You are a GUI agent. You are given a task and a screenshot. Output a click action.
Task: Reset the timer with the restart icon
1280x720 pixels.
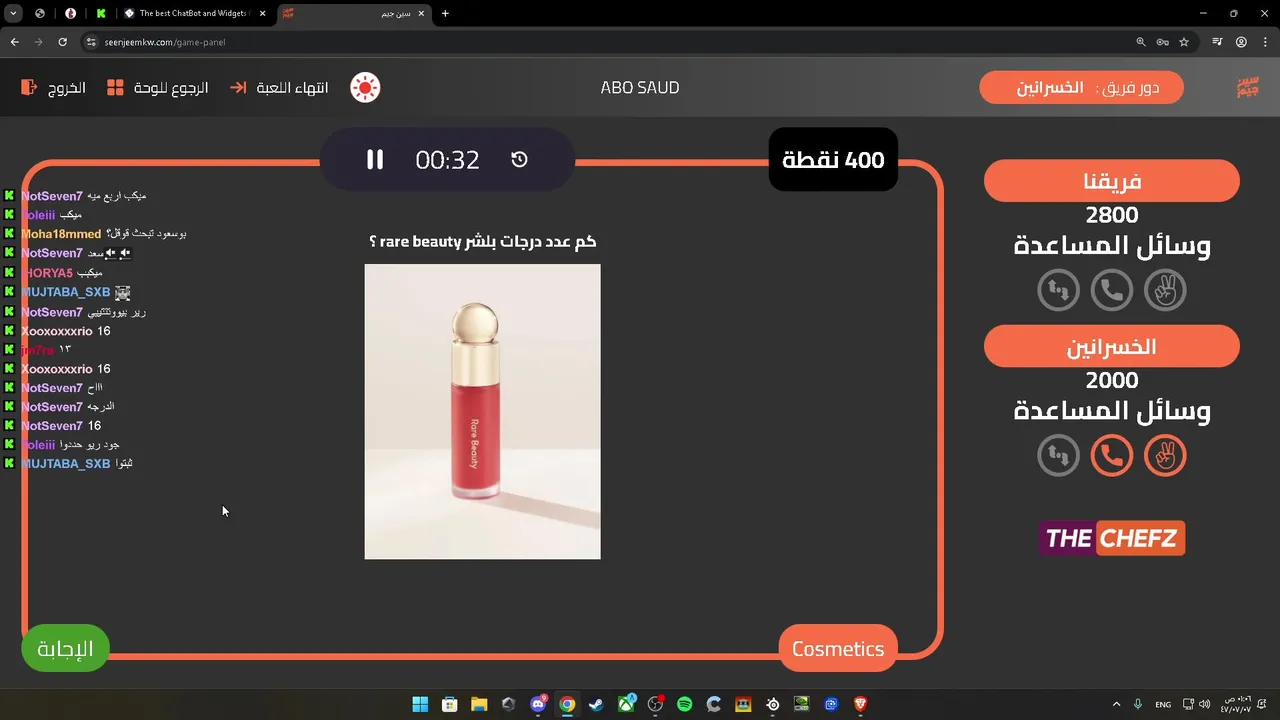pos(519,160)
